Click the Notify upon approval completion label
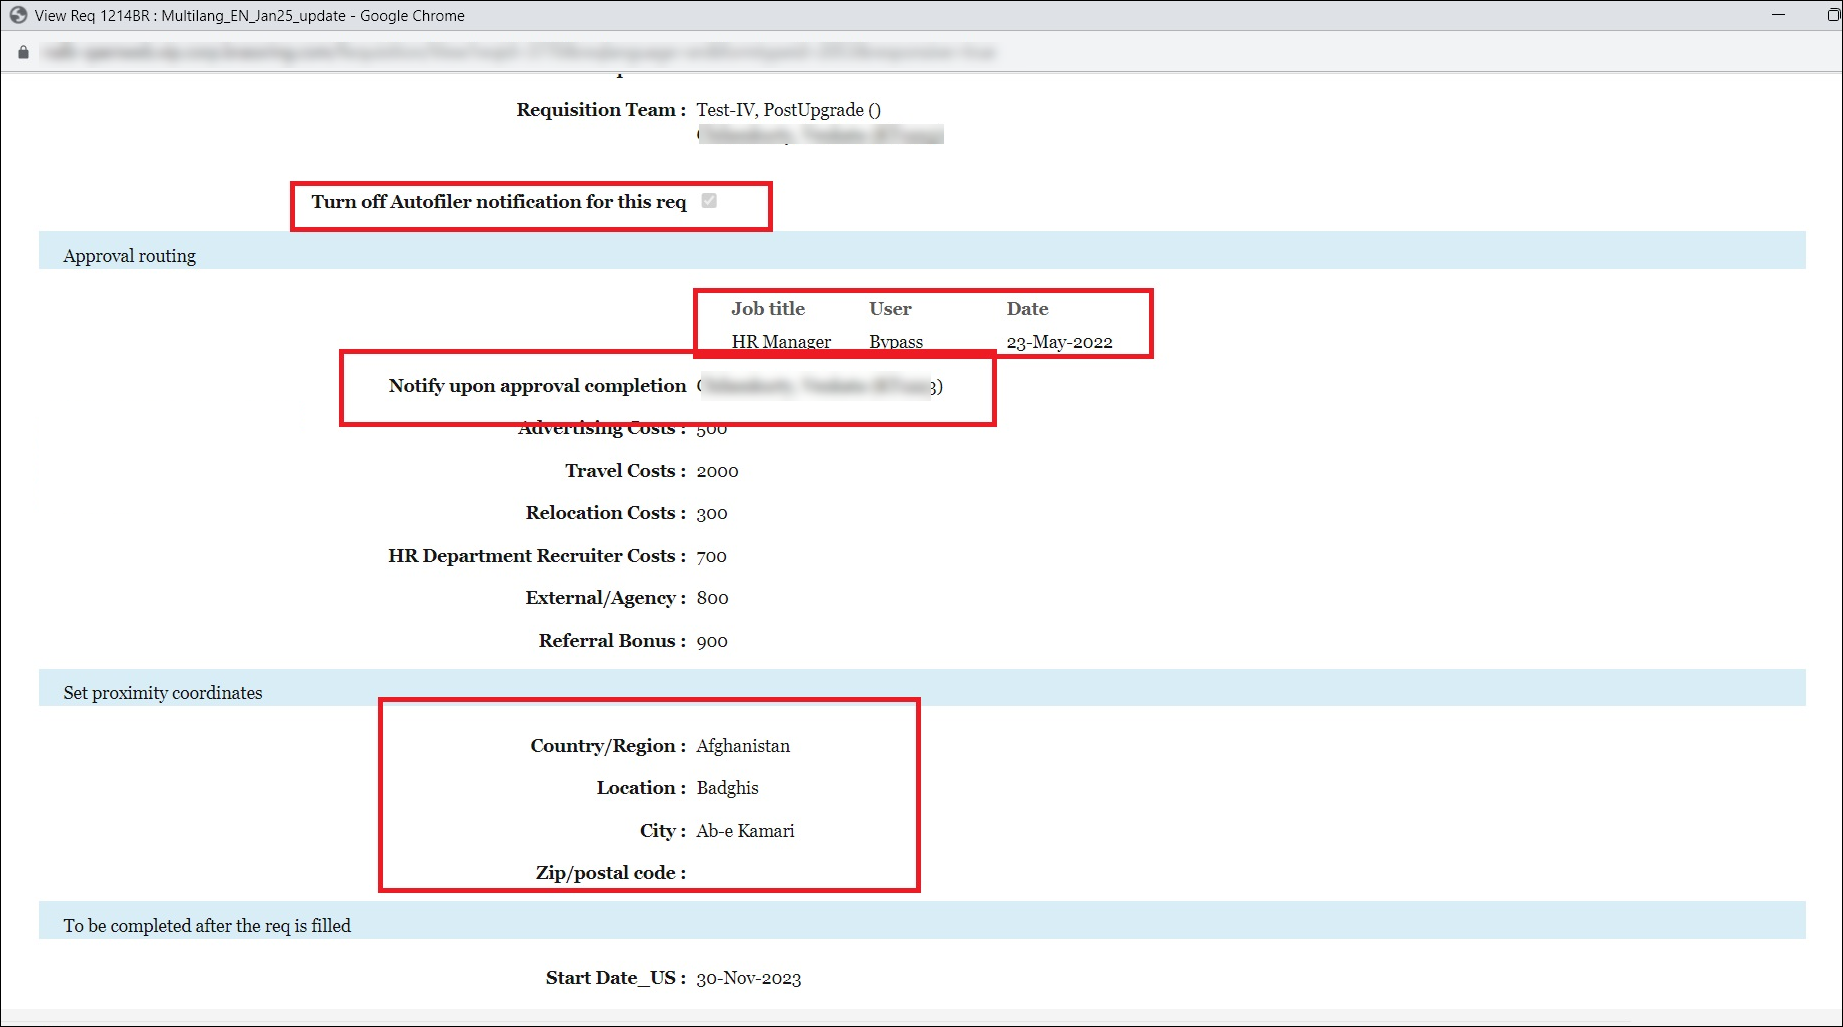The image size is (1843, 1027). pos(537,386)
